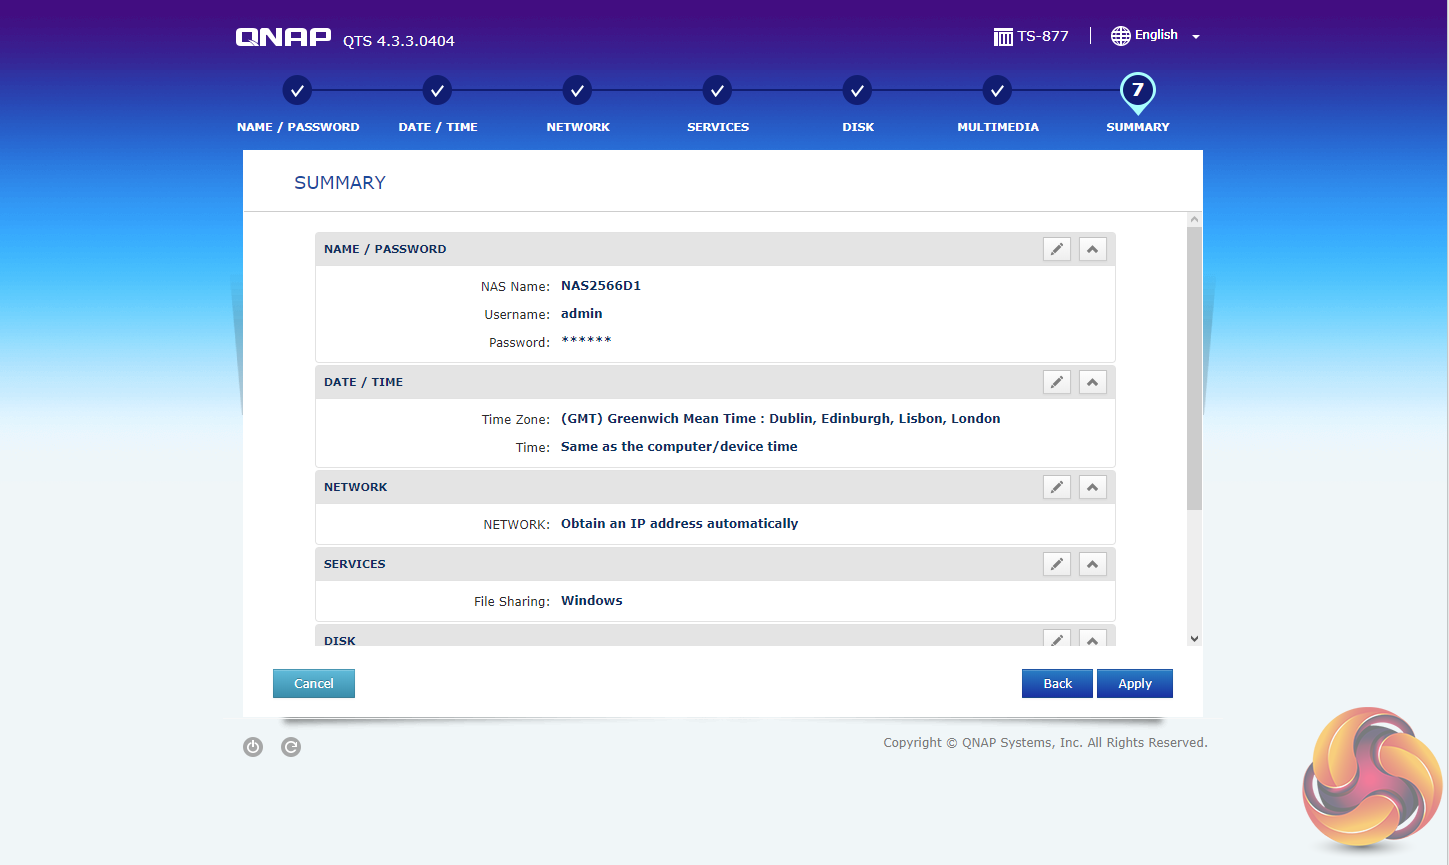Image resolution: width=1449 pixels, height=865 pixels.
Task: Click the Greenwich Mean Time zone value
Action: [781, 419]
